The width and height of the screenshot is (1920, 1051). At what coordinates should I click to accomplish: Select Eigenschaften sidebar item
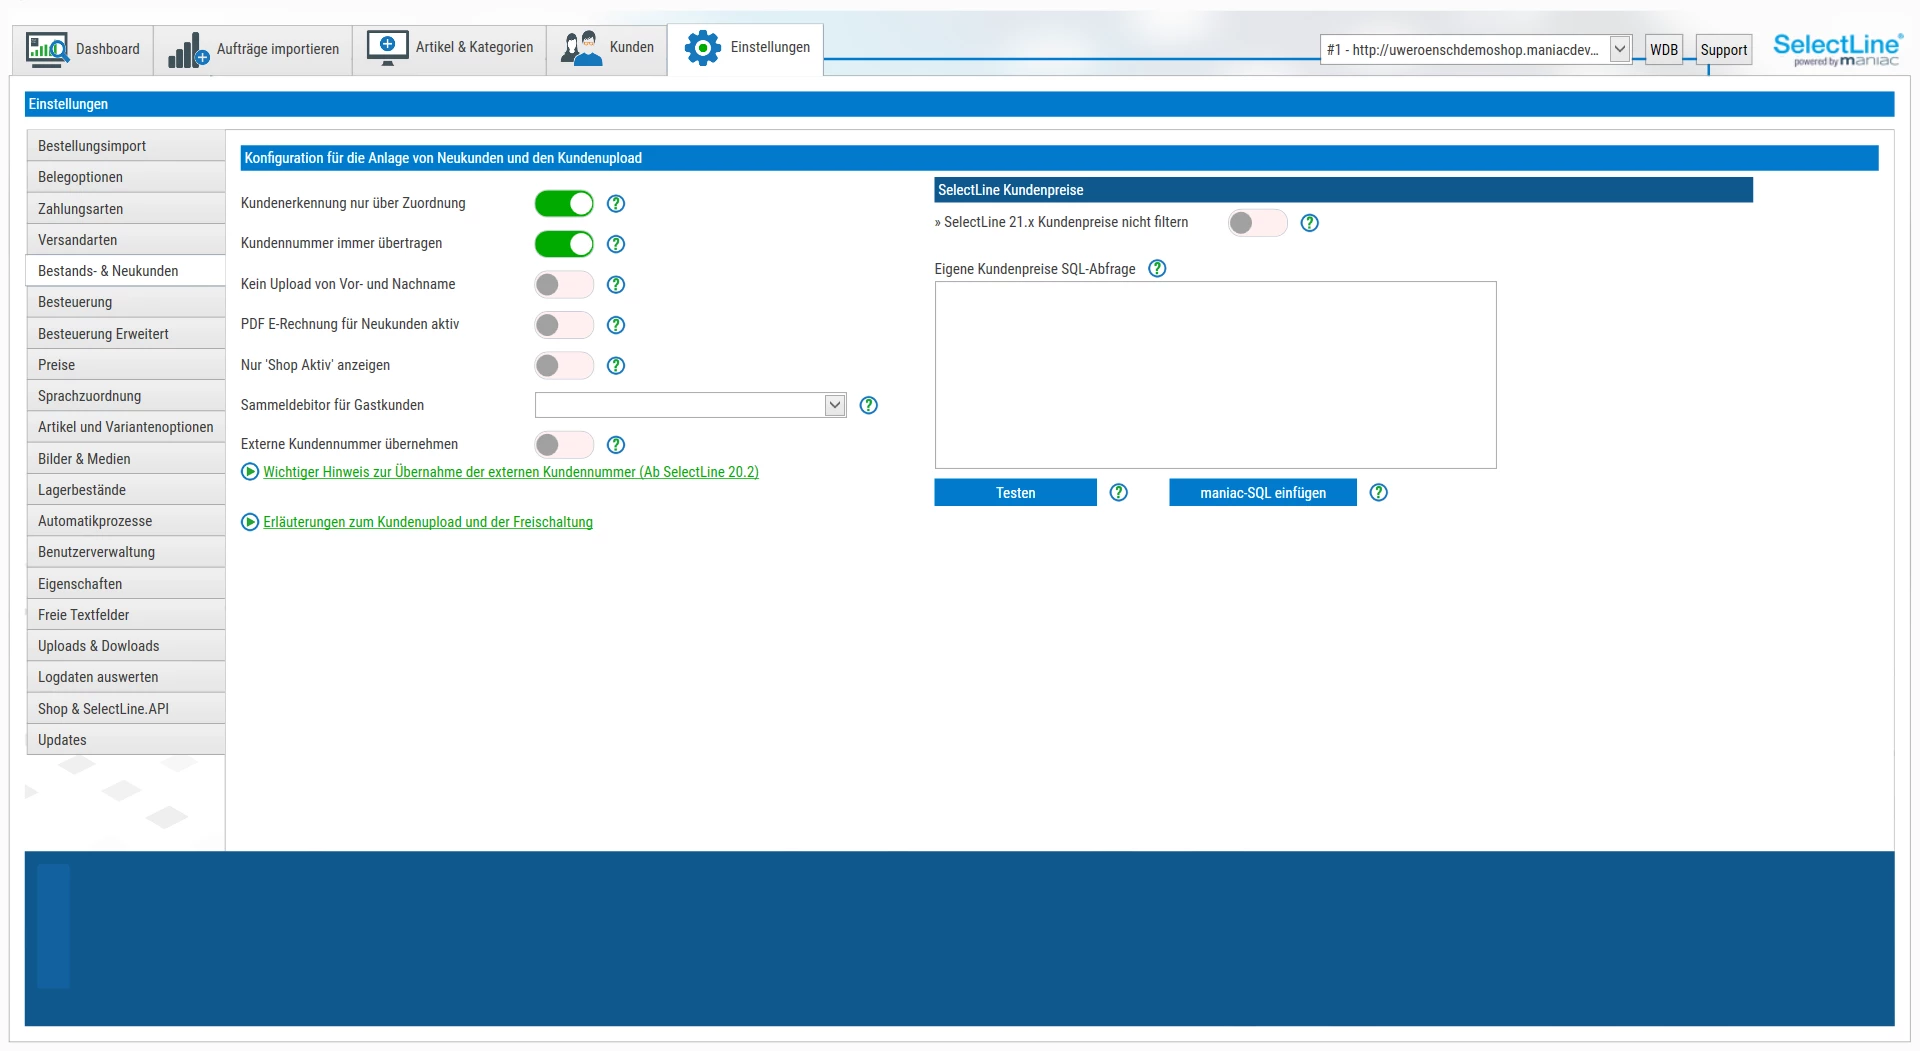[126, 584]
